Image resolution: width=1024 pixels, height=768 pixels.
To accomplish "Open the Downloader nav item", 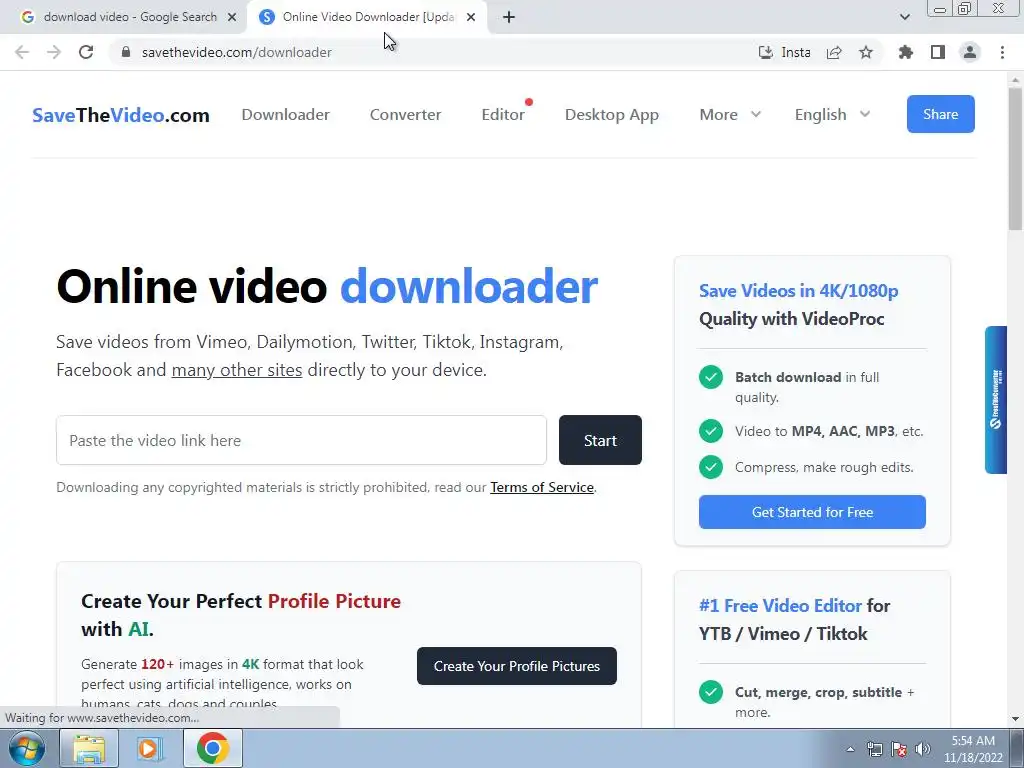I will tap(285, 114).
